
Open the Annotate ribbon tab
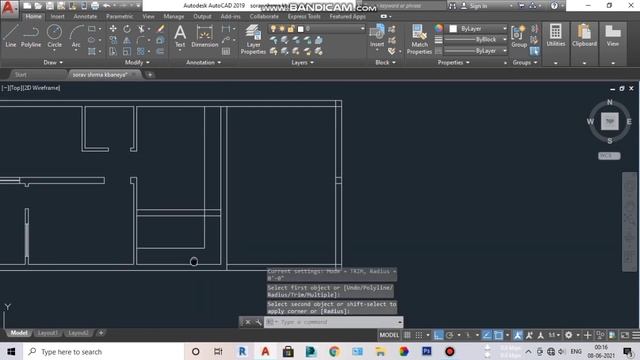(85, 16)
